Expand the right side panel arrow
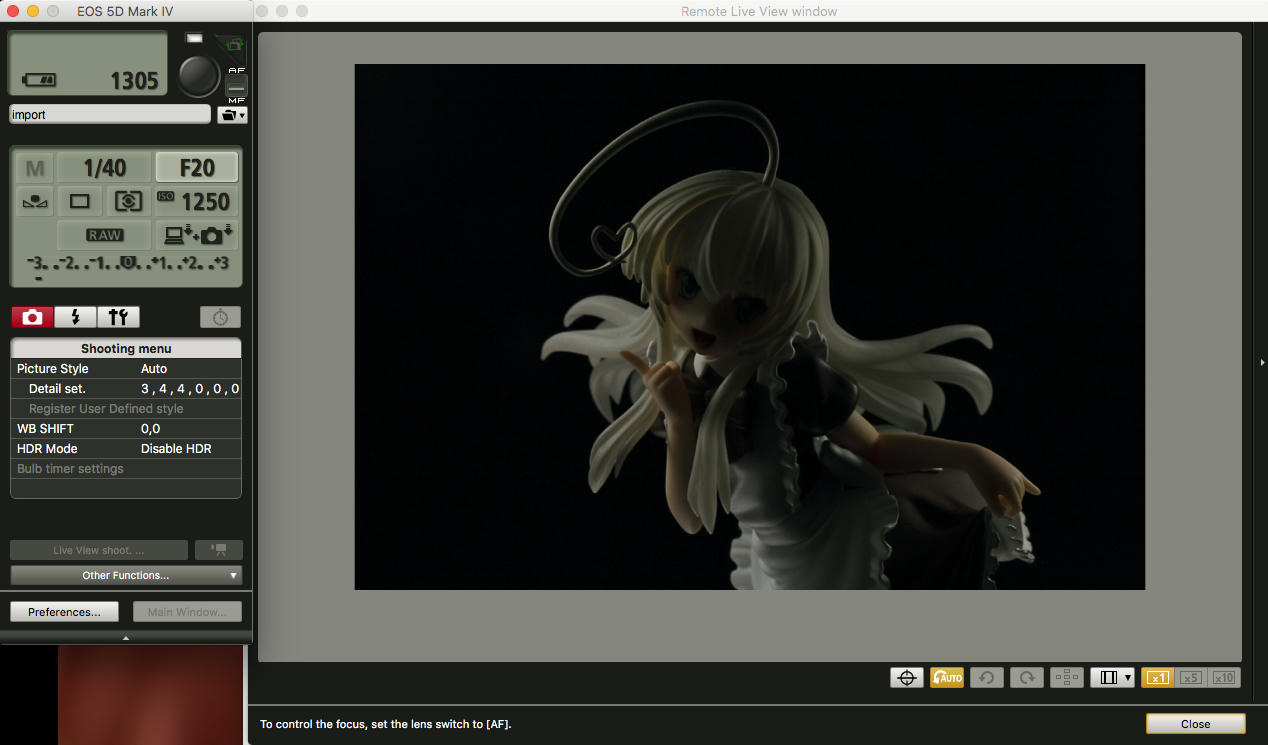 (1262, 362)
